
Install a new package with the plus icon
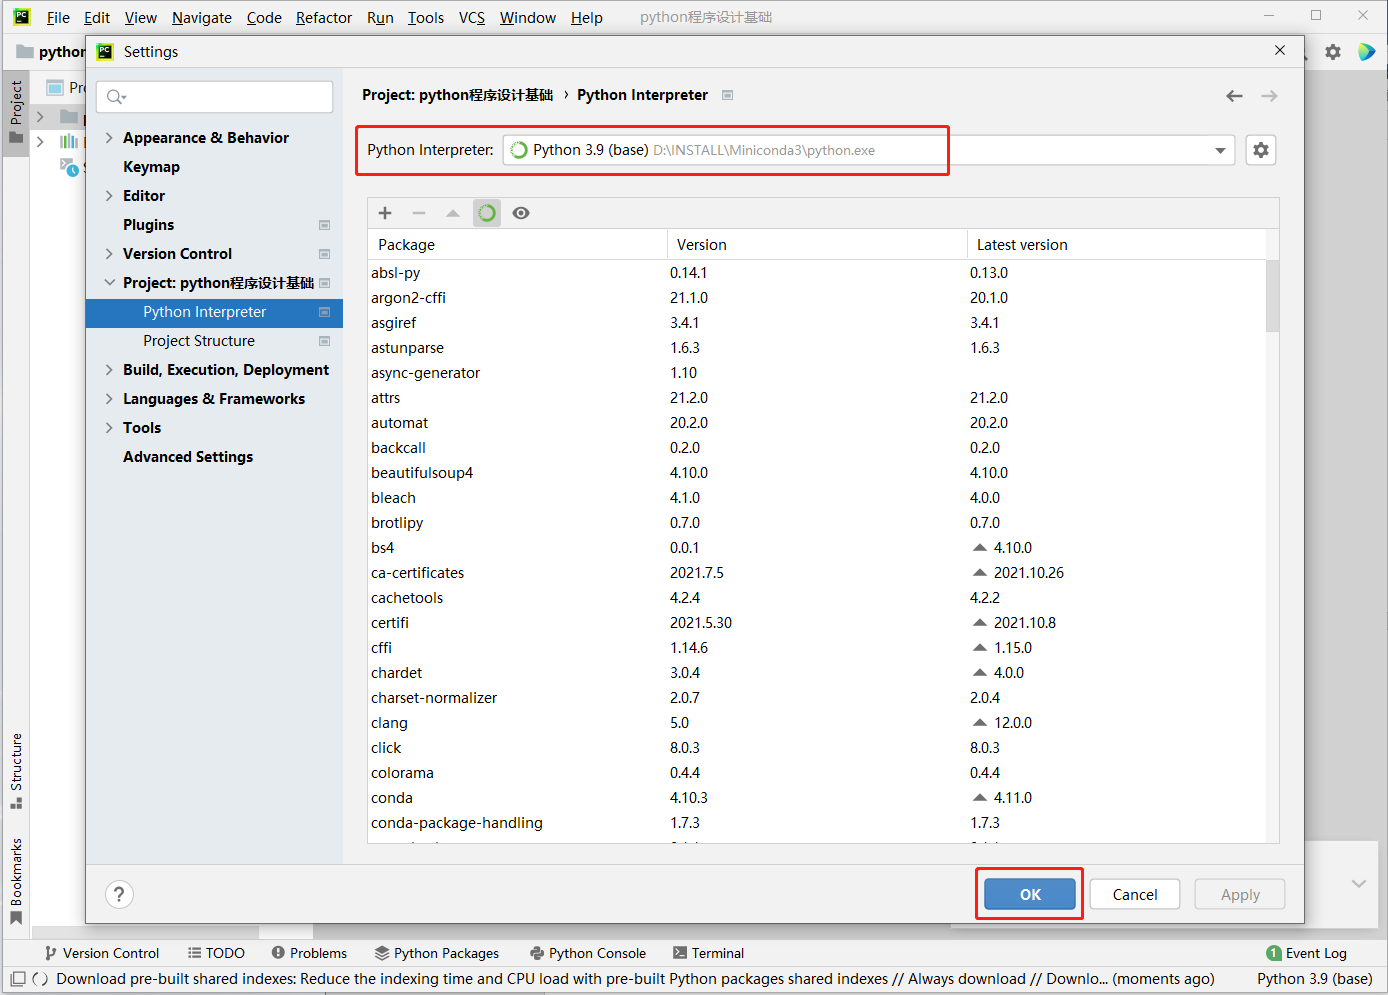[x=385, y=212]
